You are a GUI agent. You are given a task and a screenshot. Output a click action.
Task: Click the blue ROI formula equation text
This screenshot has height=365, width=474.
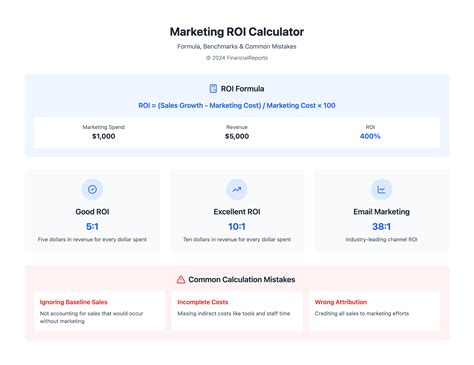pos(237,105)
